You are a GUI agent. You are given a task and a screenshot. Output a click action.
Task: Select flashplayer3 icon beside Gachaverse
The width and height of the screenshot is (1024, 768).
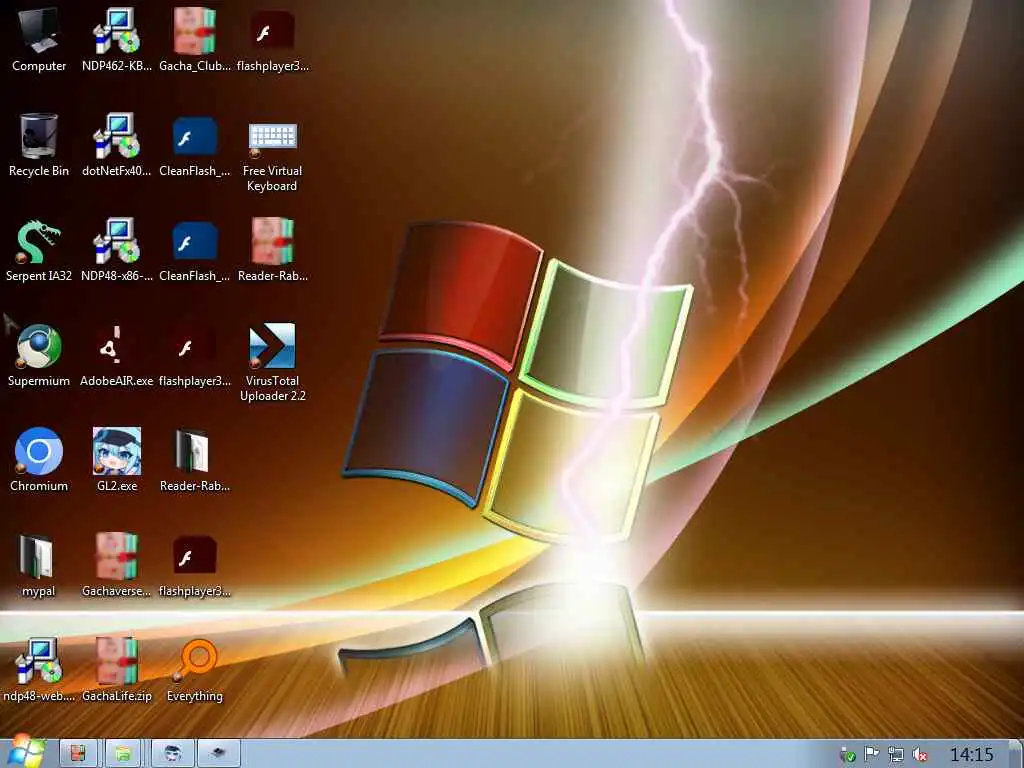(195, 565)
